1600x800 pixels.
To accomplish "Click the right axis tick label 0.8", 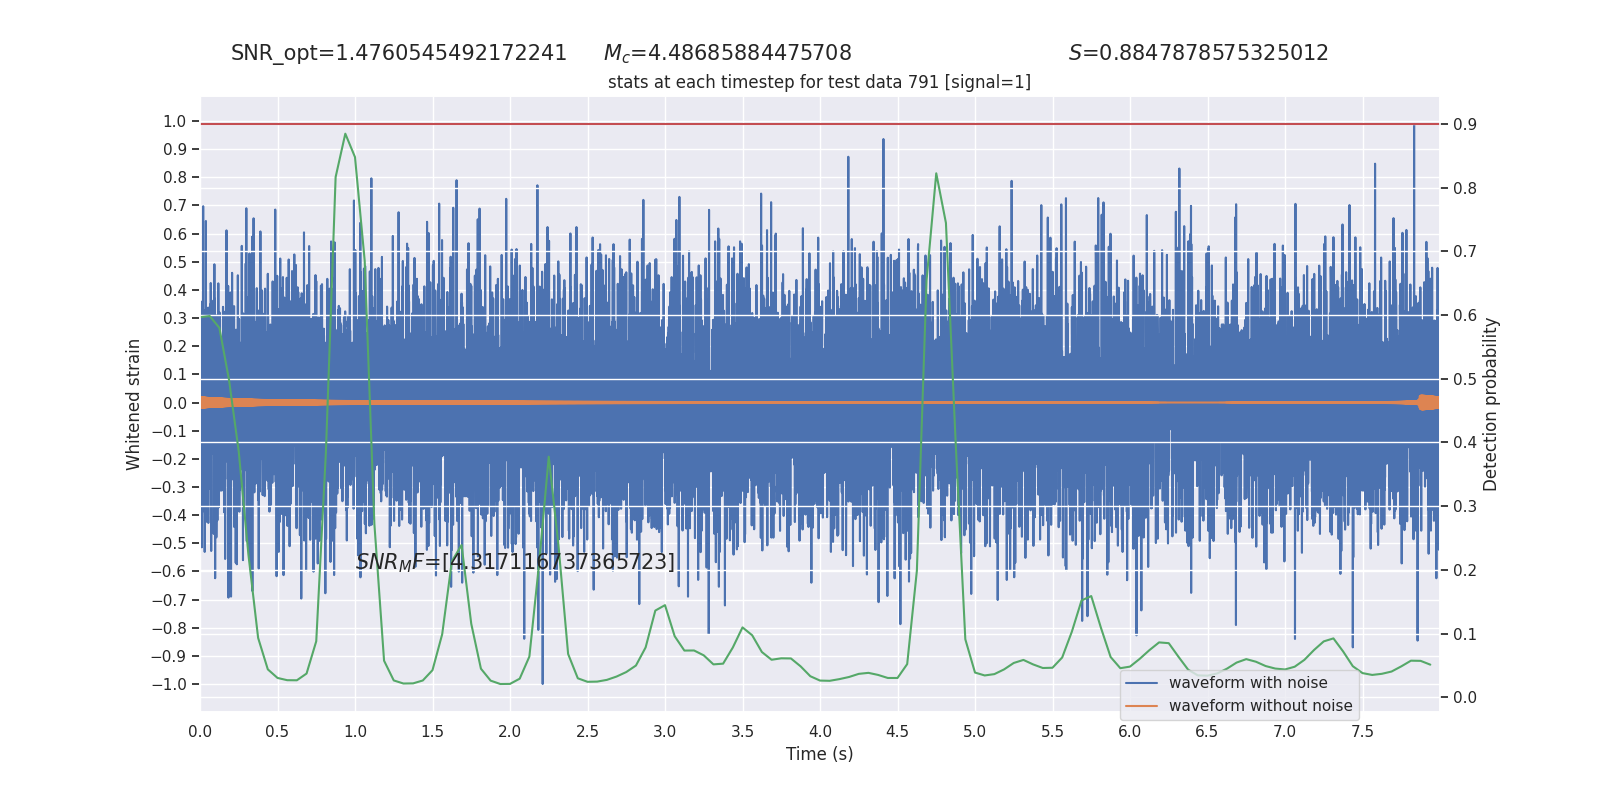I will click(x=1465, y=188).
